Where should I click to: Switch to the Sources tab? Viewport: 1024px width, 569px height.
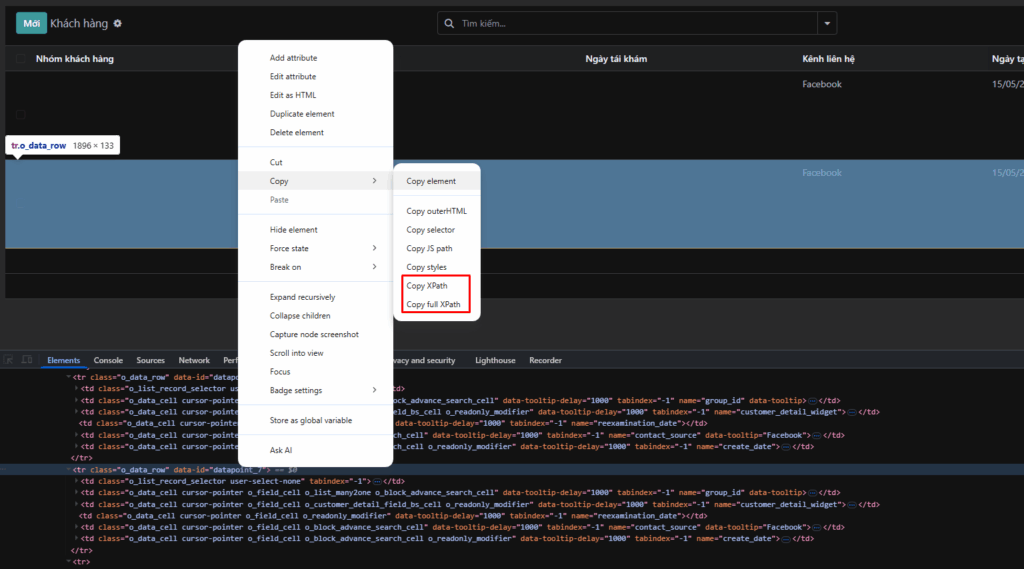coord(150,361)
